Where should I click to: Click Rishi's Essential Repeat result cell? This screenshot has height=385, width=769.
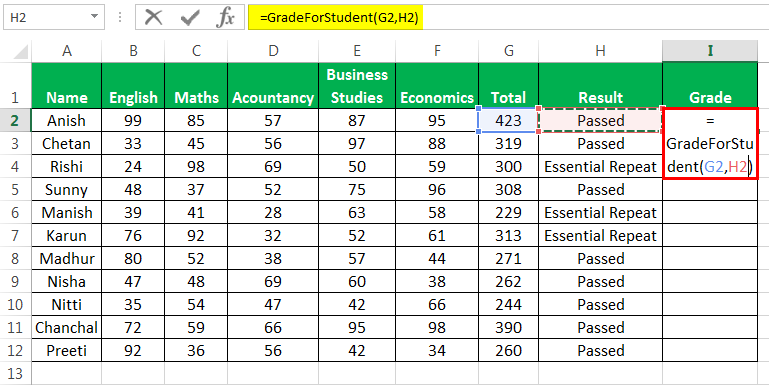tap(600, 166)
